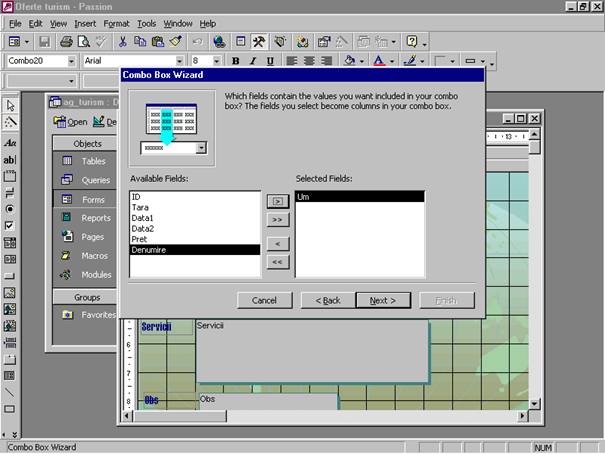Toggle Italic formatting button
Viewport: 605px width, 454px height.
252,61
